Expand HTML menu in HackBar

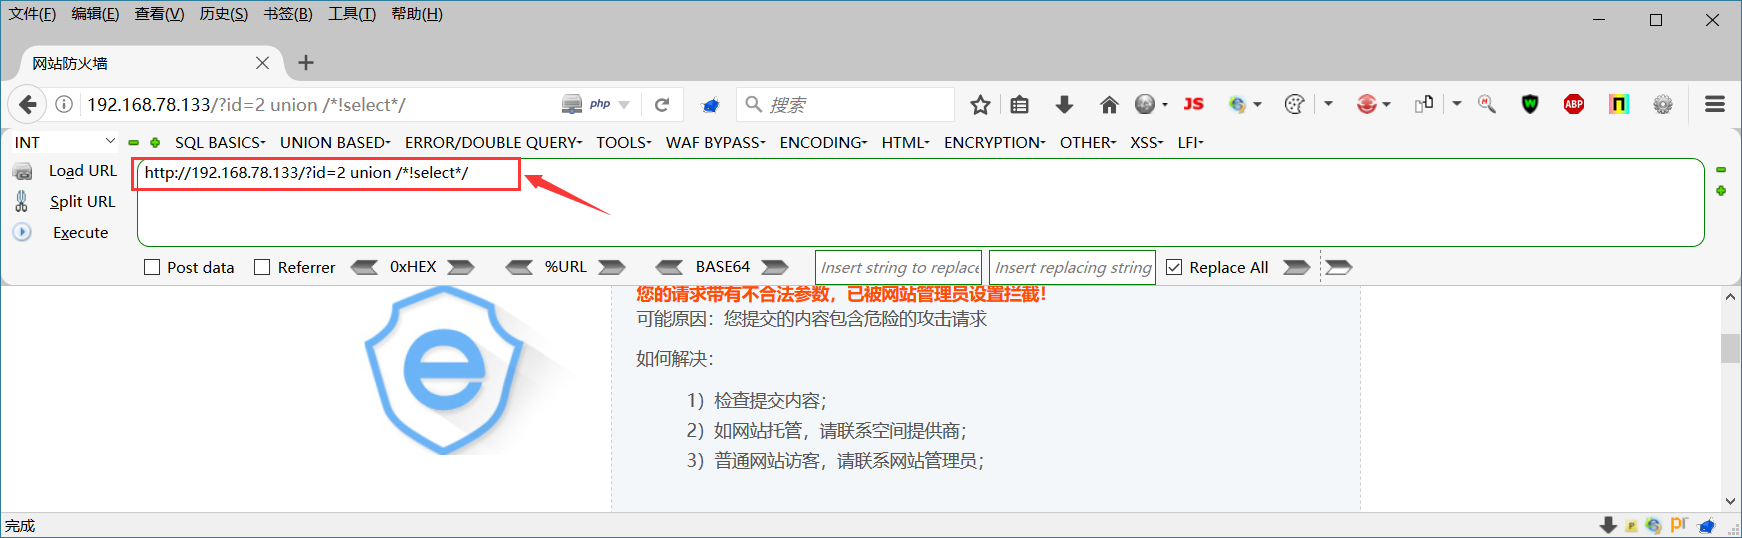coord(906,142)
